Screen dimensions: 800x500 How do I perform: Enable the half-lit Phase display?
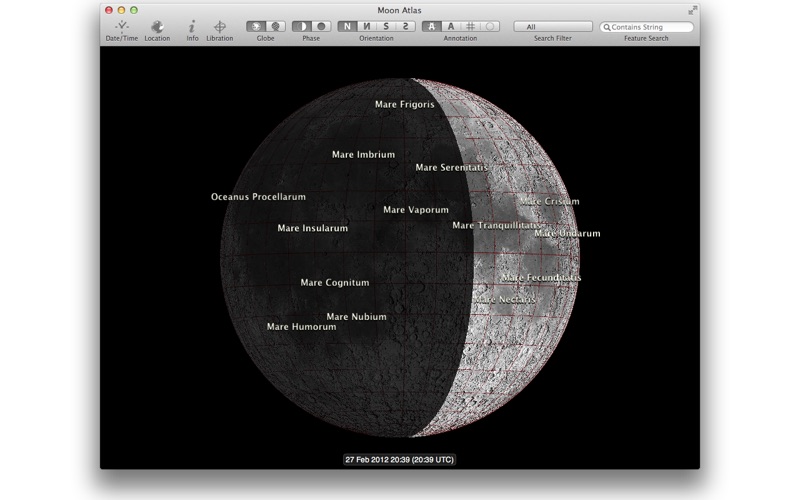(302, 26)
